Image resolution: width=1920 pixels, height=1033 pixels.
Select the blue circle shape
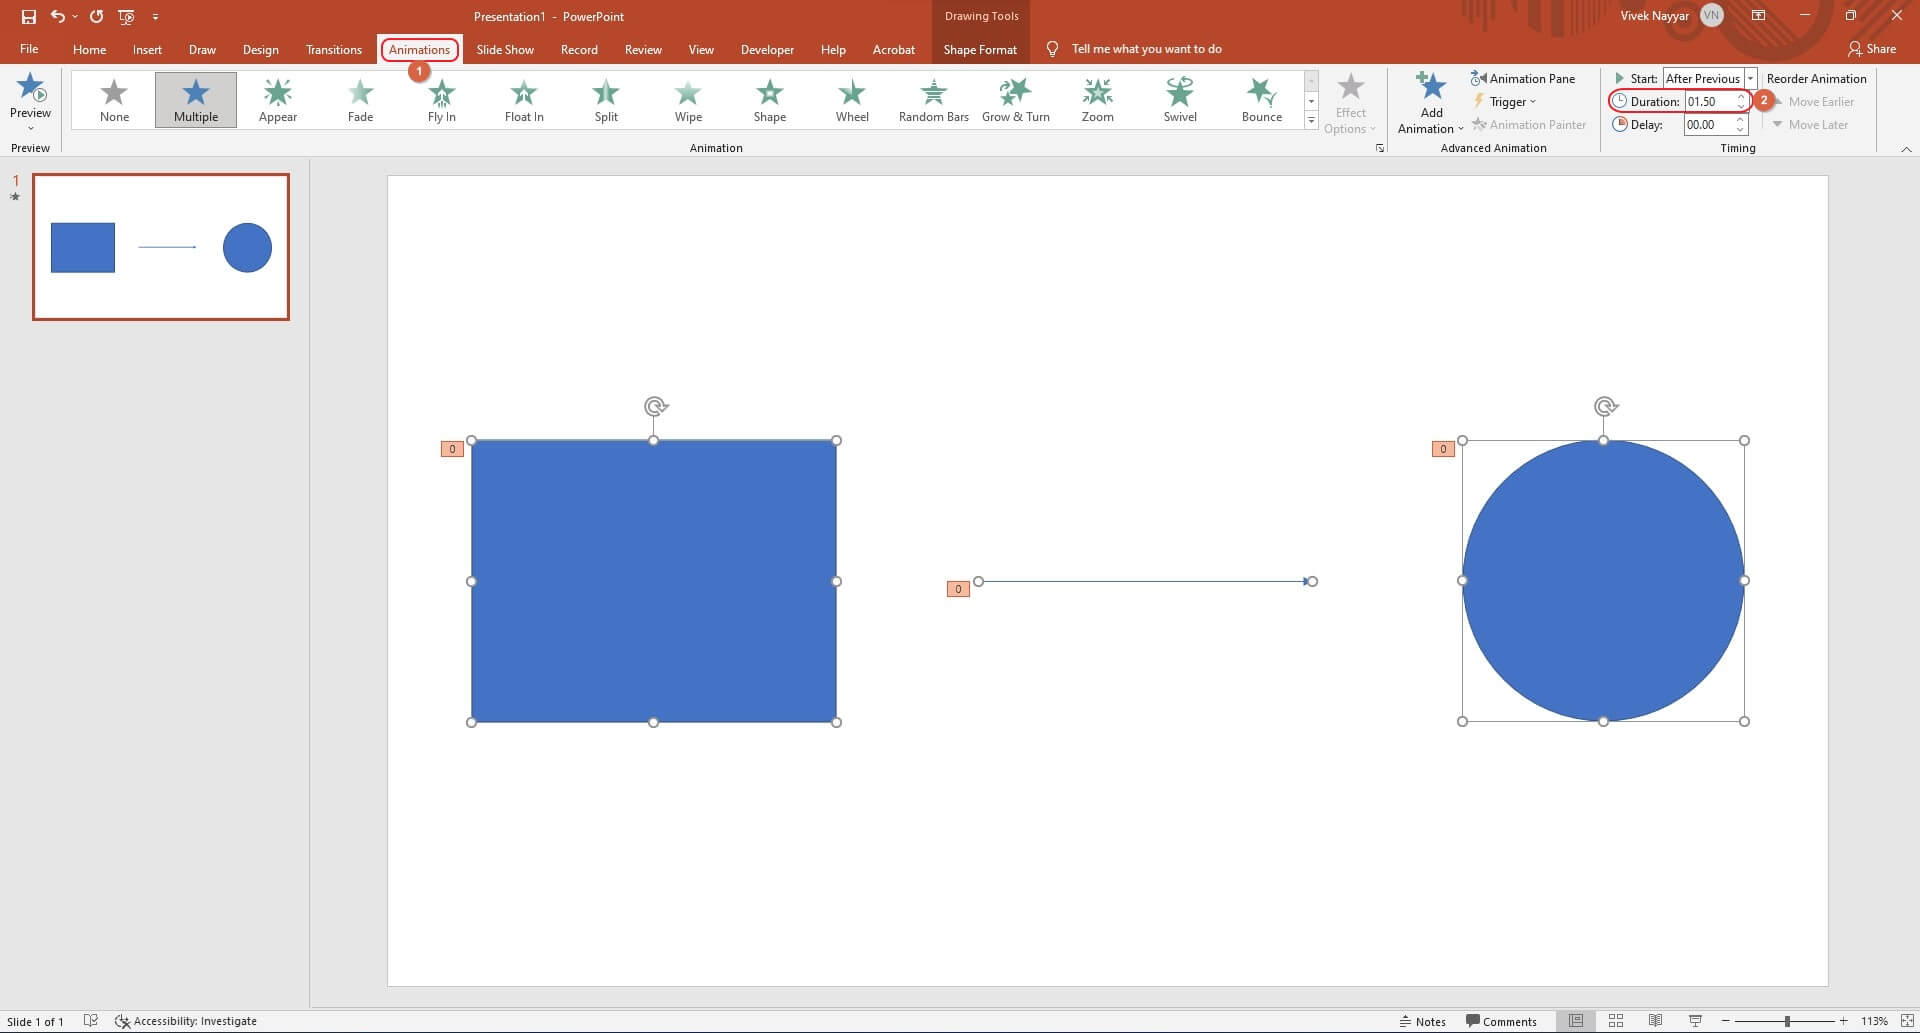(1603, 581)
